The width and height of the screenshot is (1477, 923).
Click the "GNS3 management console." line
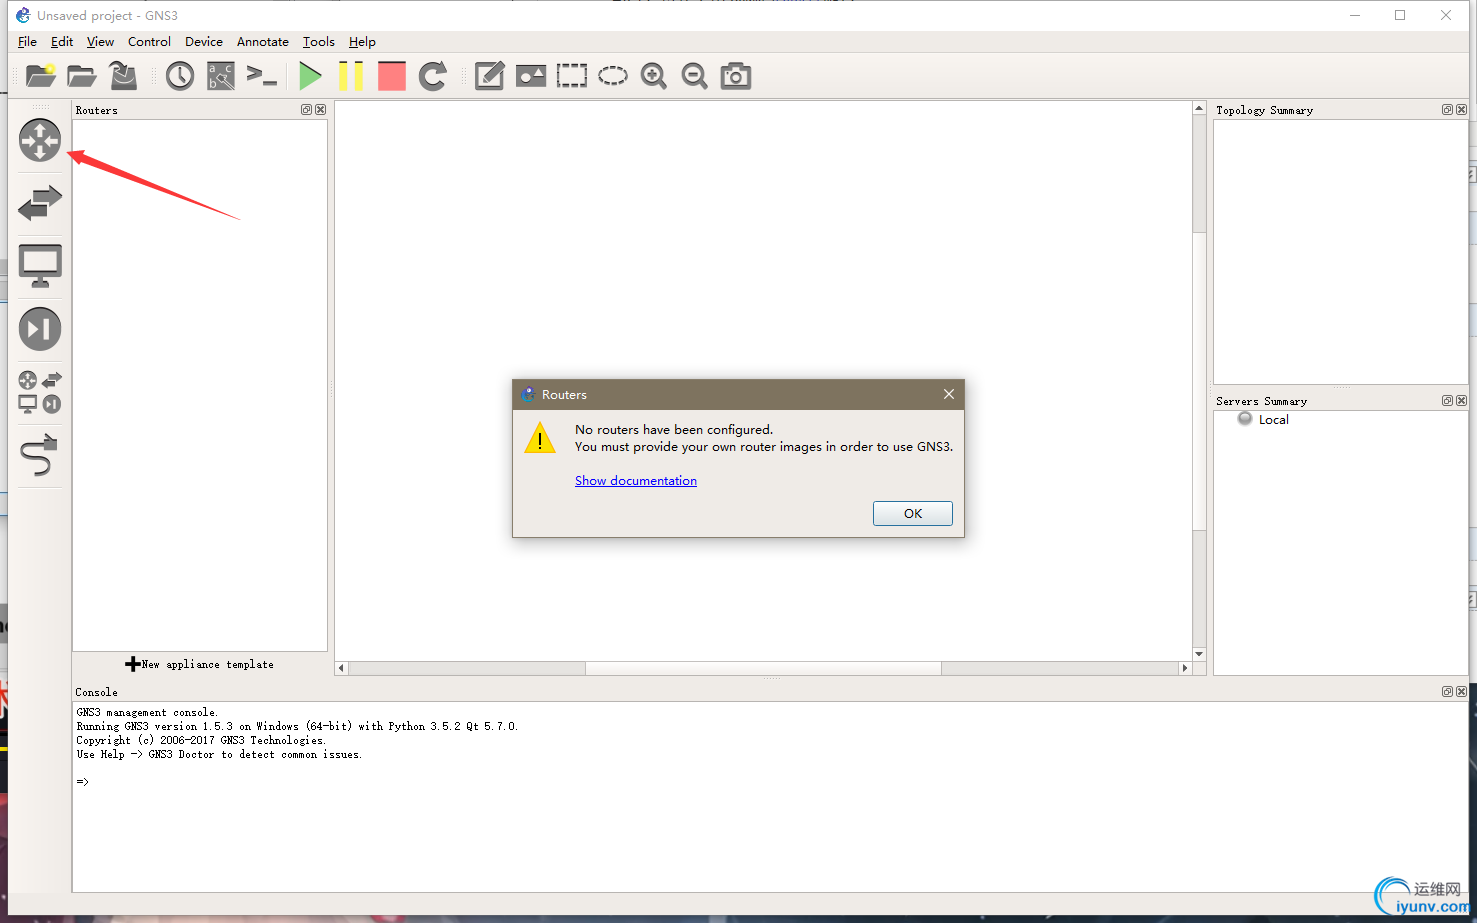(x=147, y=713)
